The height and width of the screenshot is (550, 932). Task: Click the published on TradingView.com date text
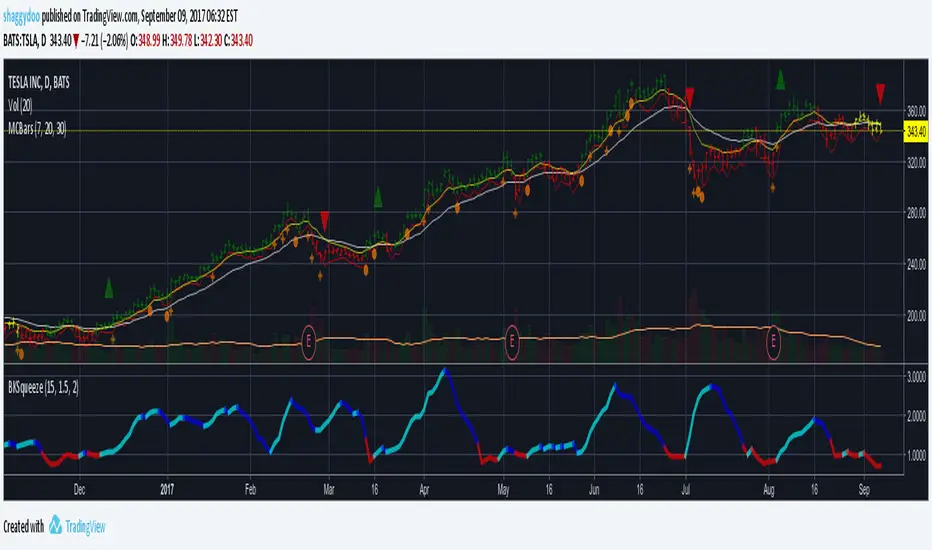tap(140, 17)
